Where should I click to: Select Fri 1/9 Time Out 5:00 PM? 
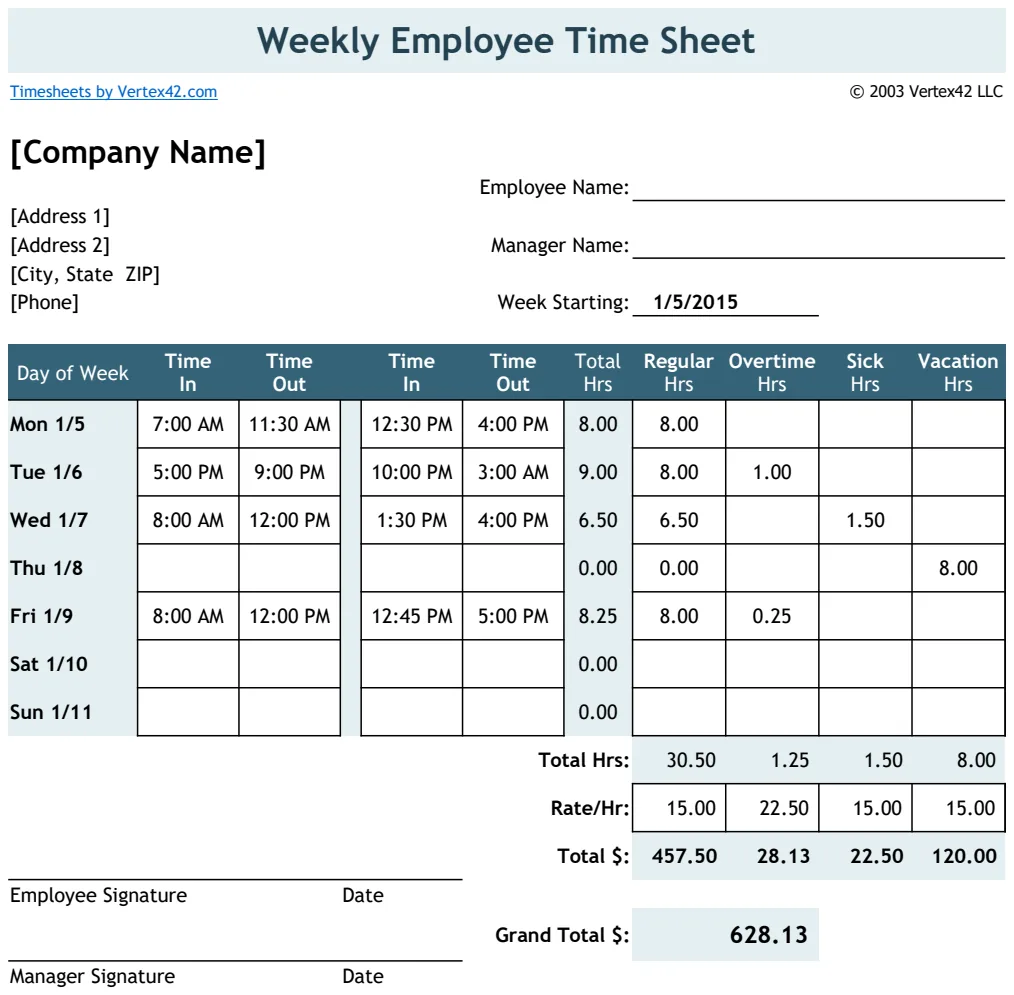pyautogui.click(x=513, y=616)
